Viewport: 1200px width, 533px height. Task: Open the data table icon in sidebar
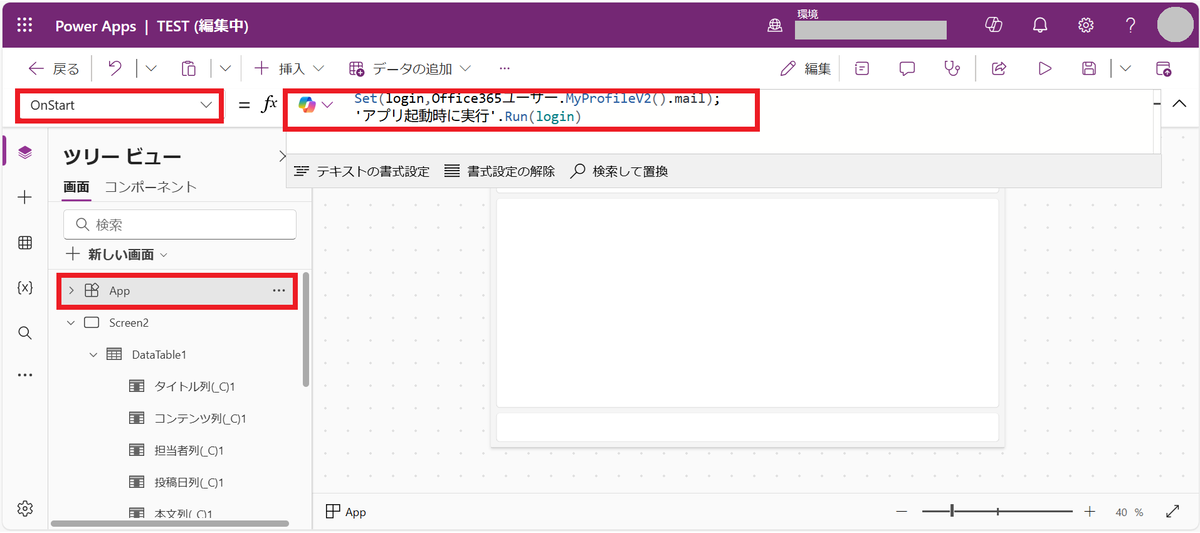point(25,243)
